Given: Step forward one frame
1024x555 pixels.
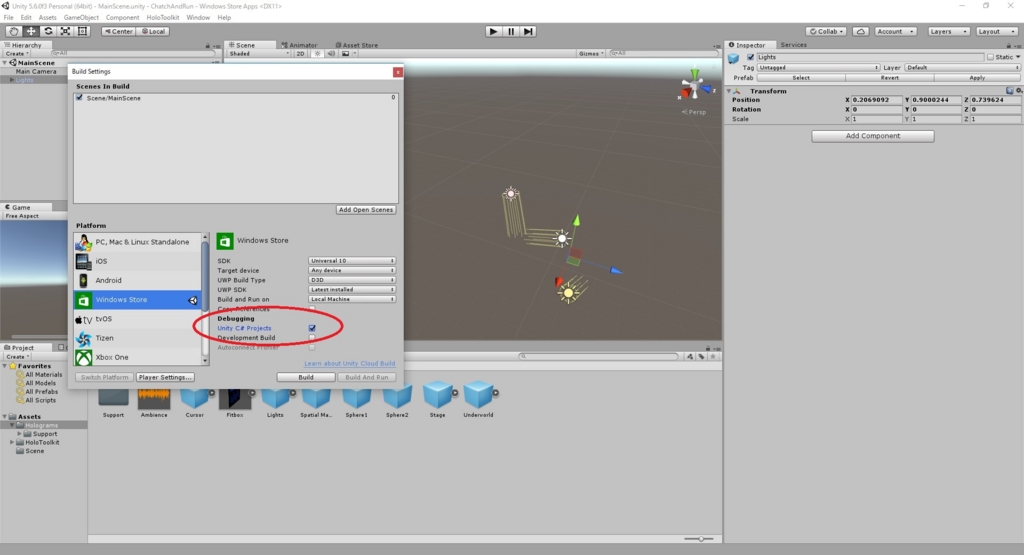Looking at the screenshot, I should (x=528, y=31).
